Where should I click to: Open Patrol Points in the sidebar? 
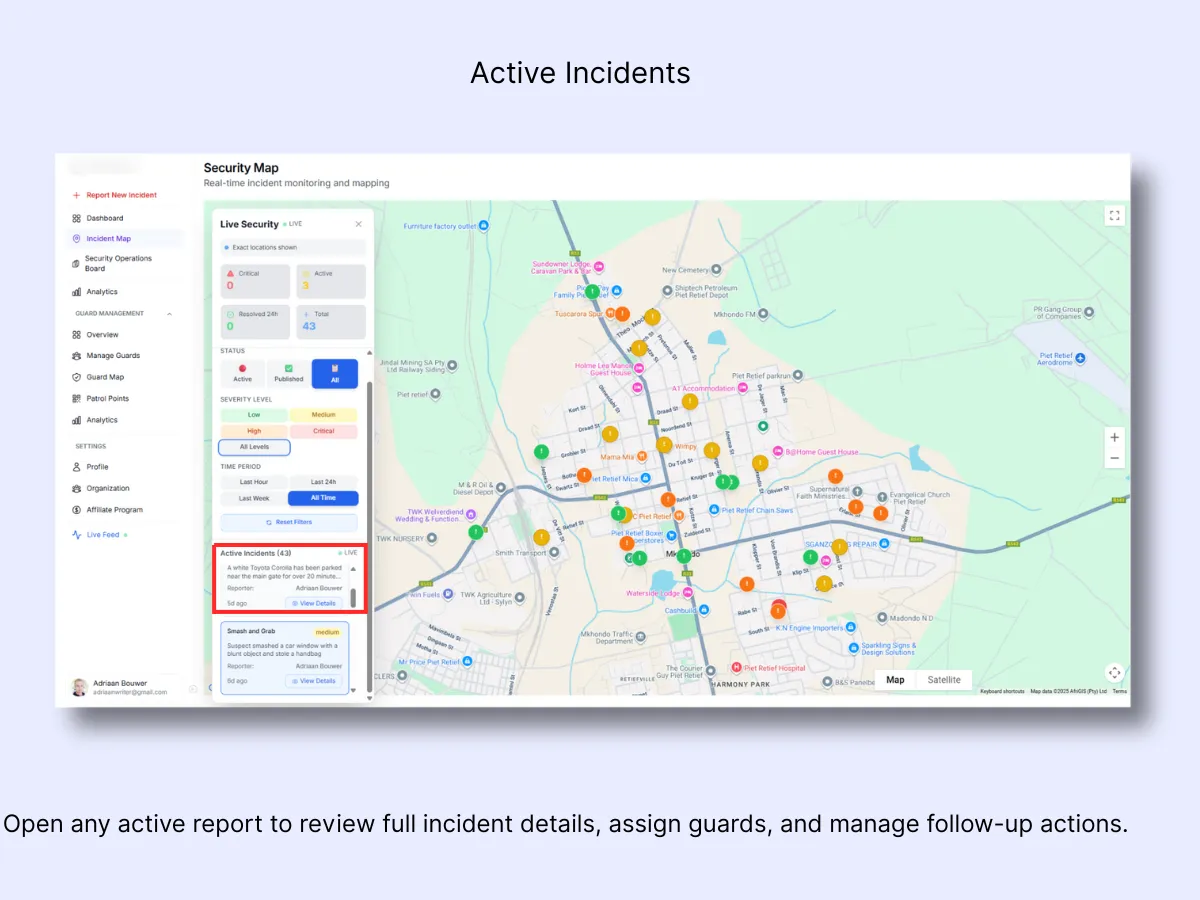coord(113,398)
